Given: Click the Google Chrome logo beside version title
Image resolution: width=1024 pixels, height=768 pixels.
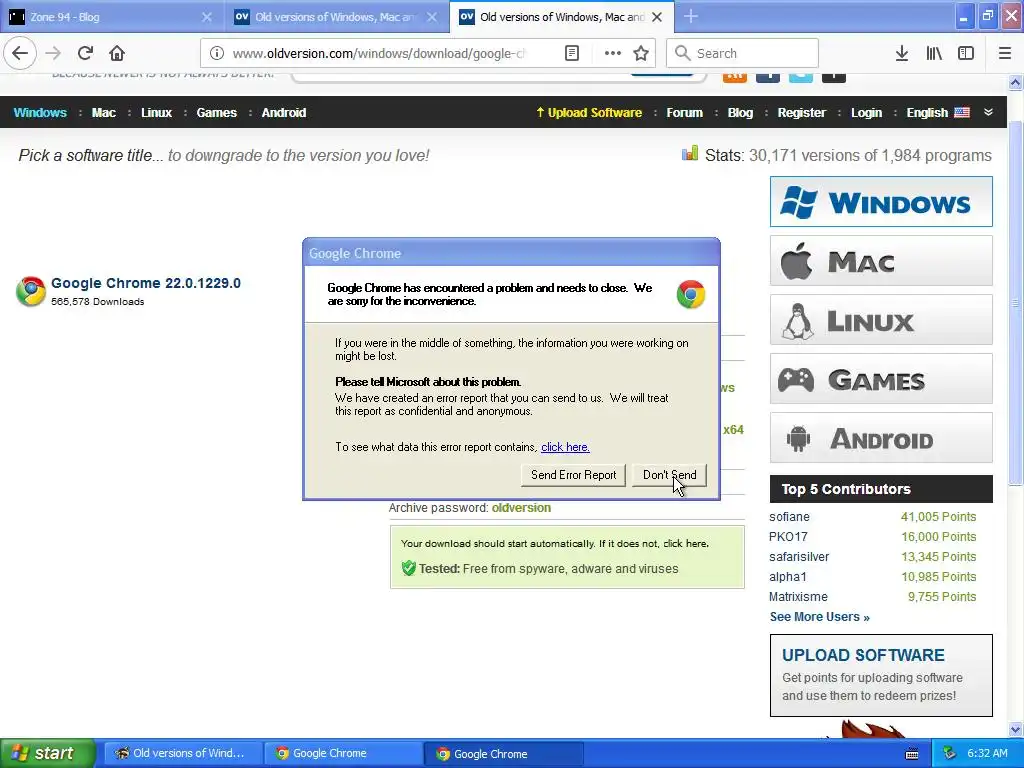Looking at the screenshot, I should click(31, 291).
